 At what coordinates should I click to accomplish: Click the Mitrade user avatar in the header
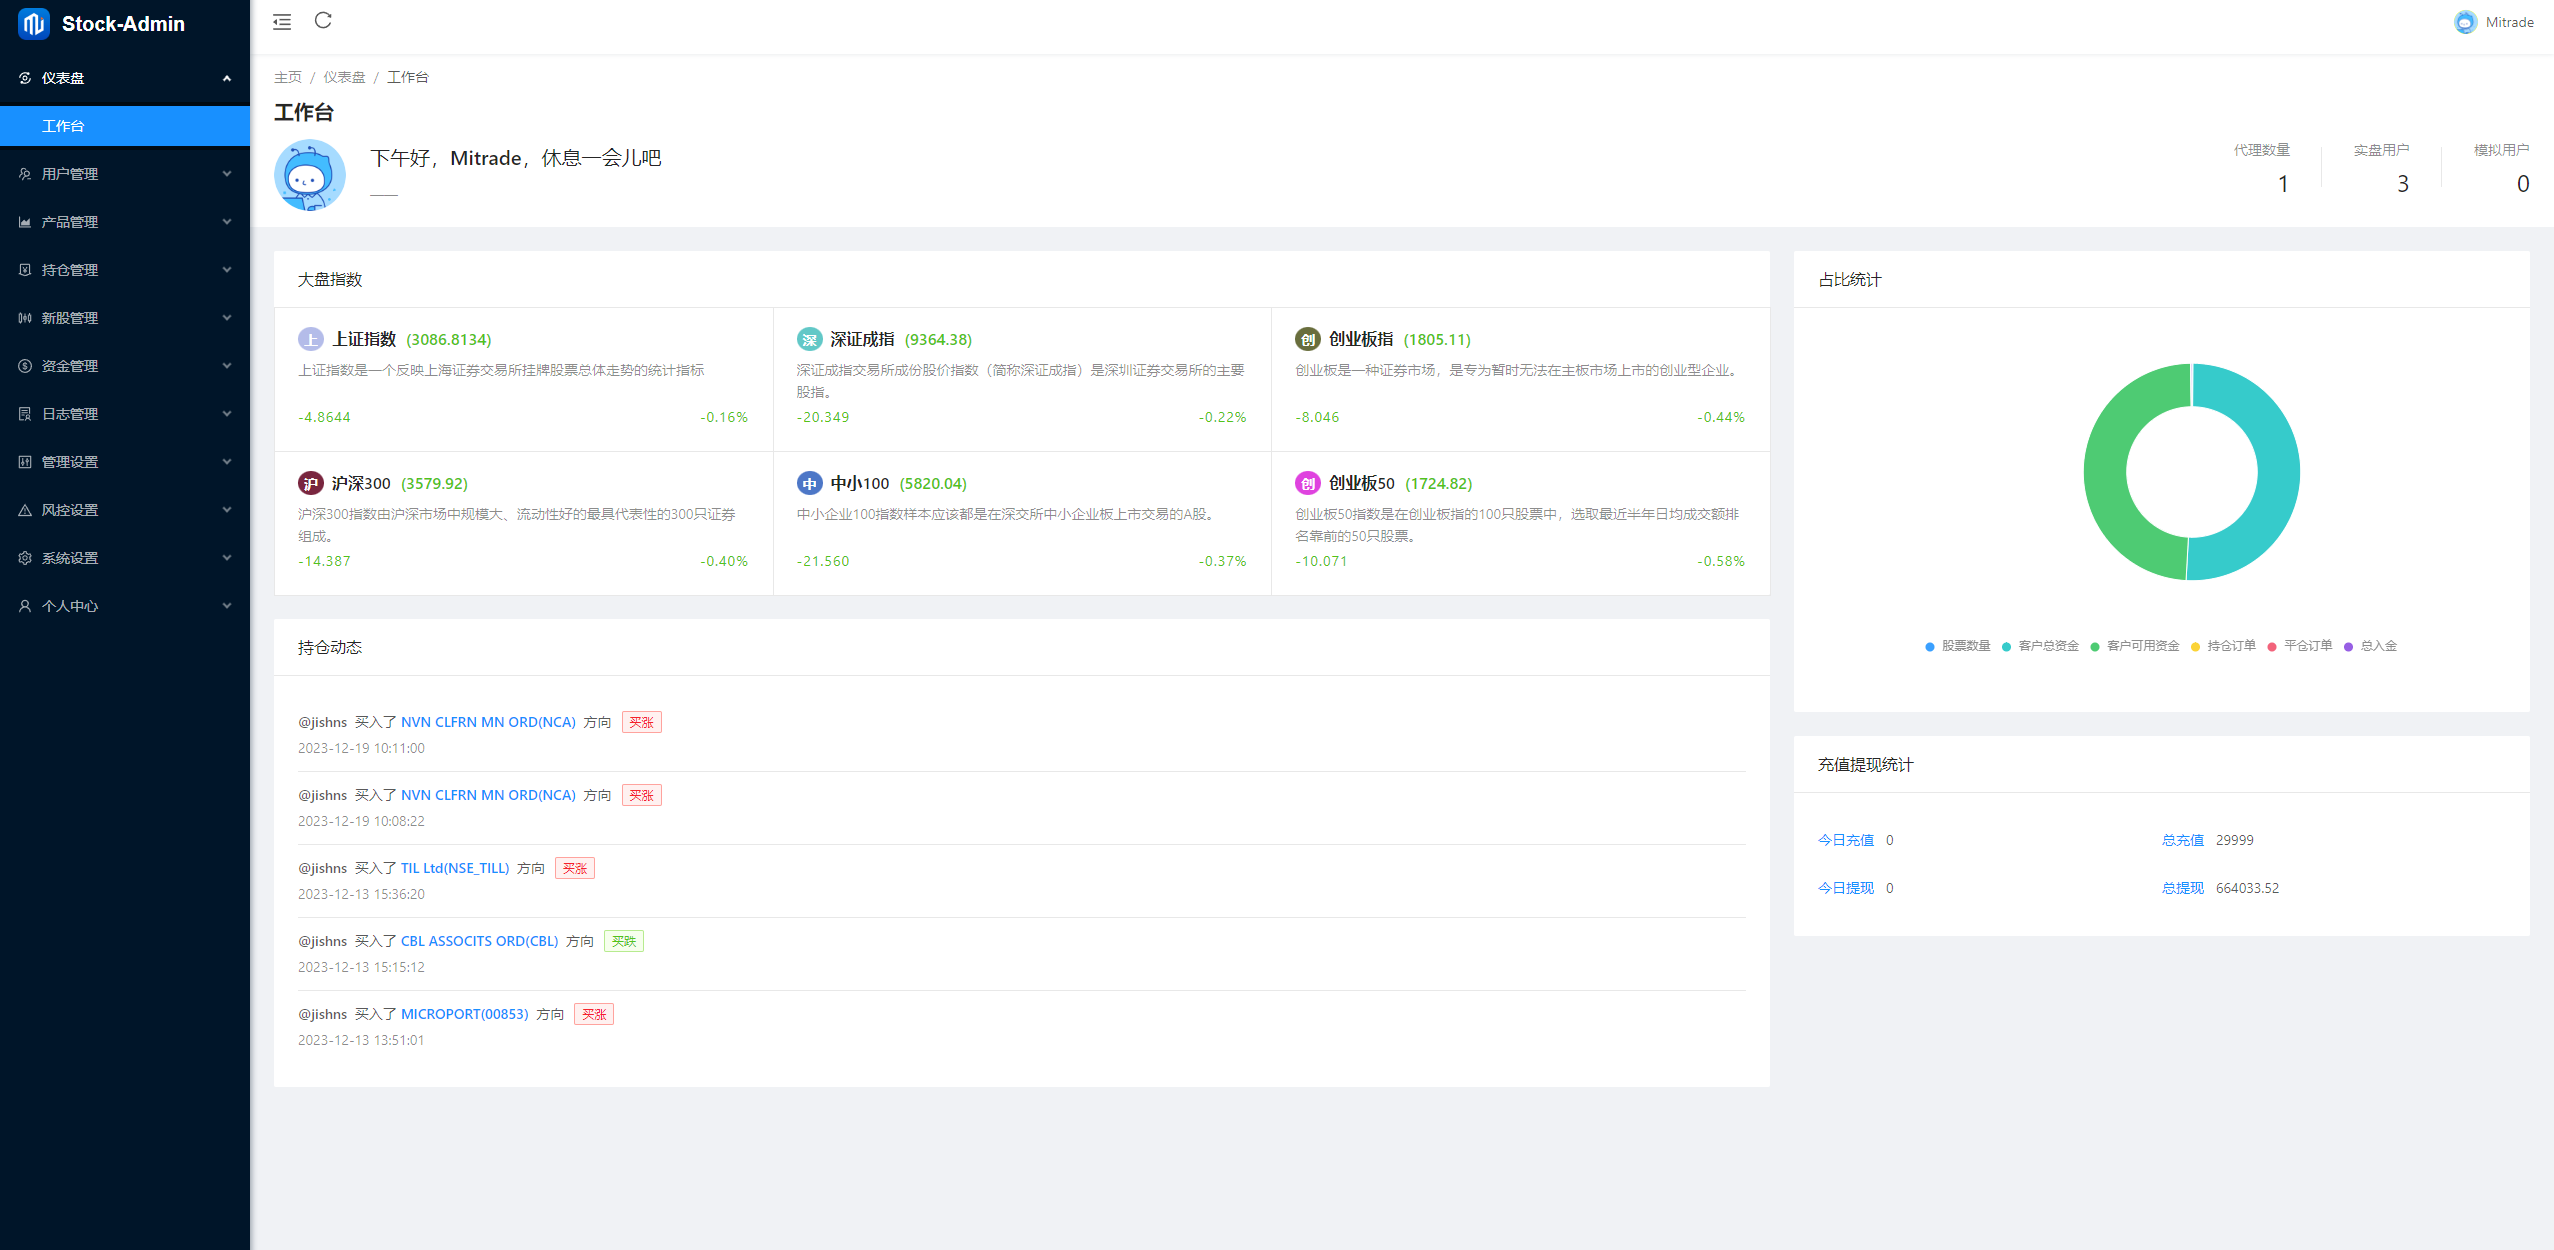point(2465,22)
